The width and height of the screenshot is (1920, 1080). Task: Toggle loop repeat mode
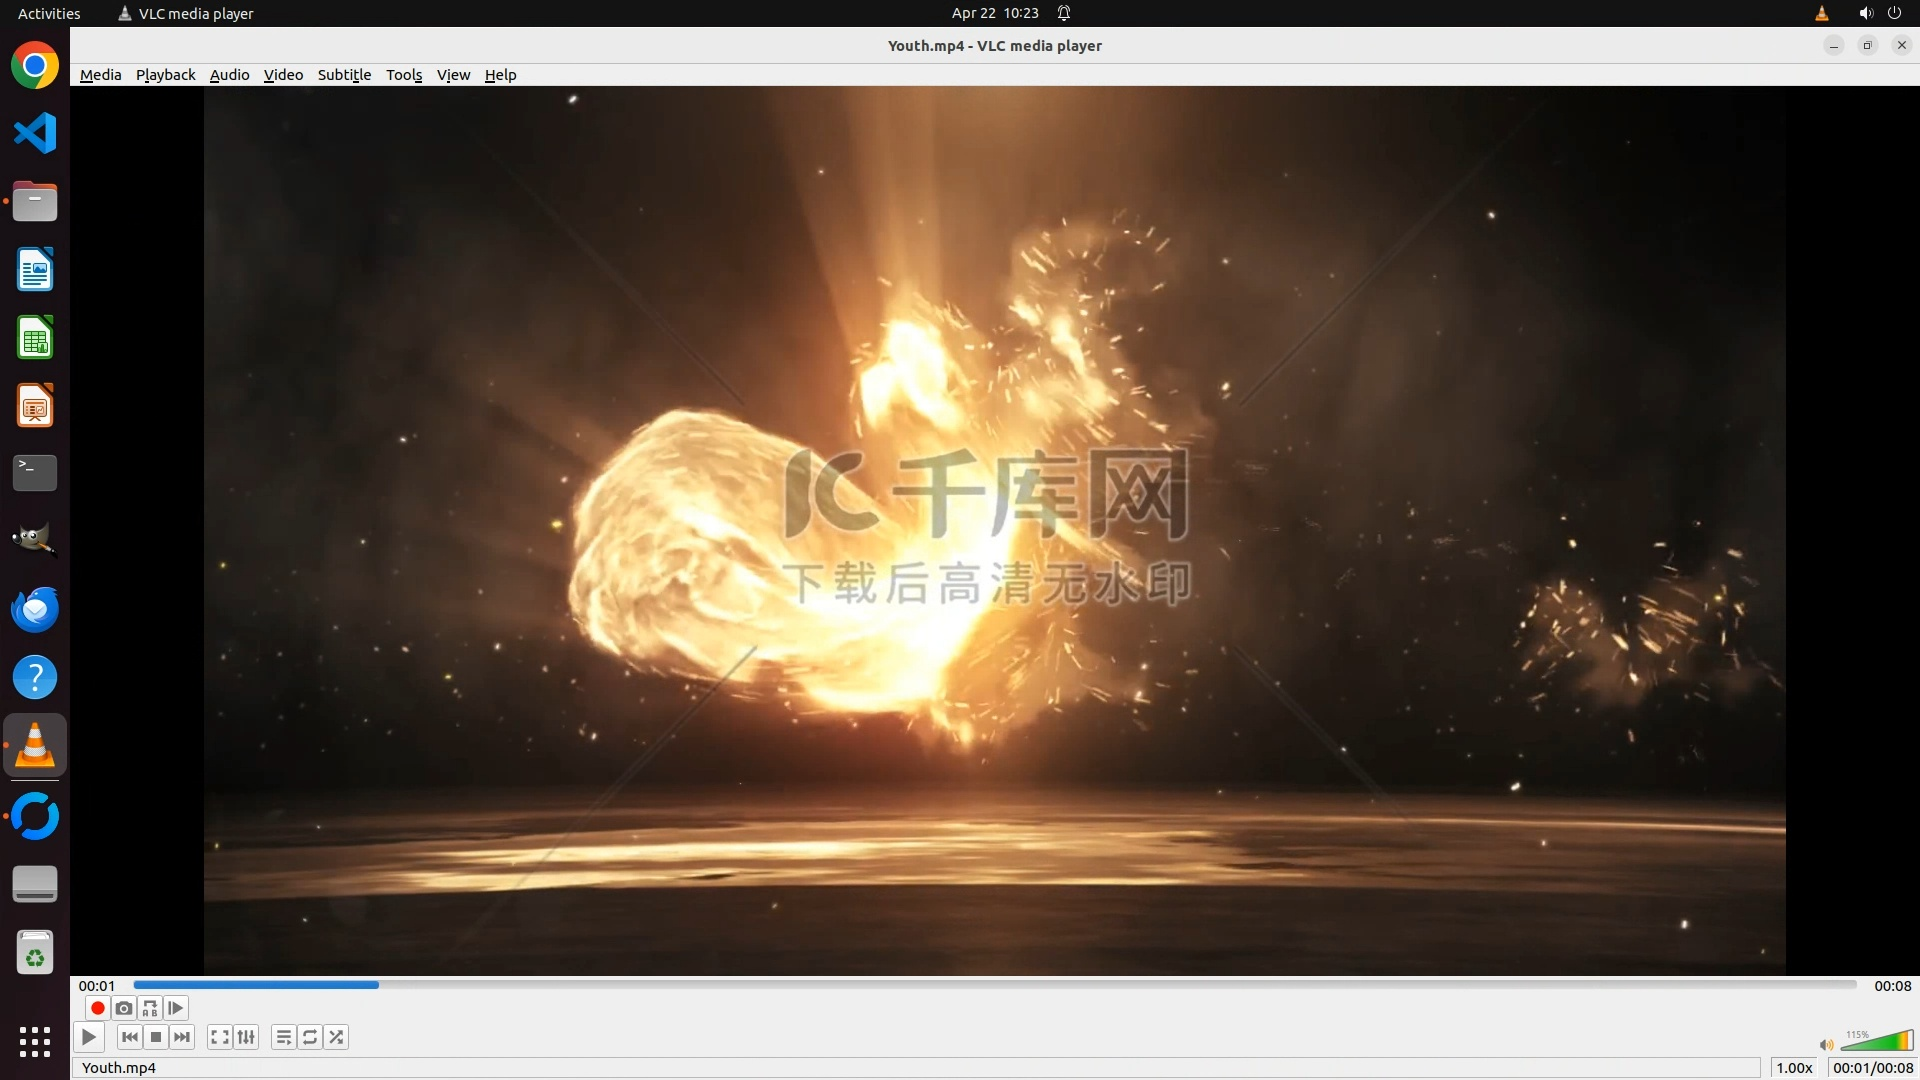[310, 1037]
